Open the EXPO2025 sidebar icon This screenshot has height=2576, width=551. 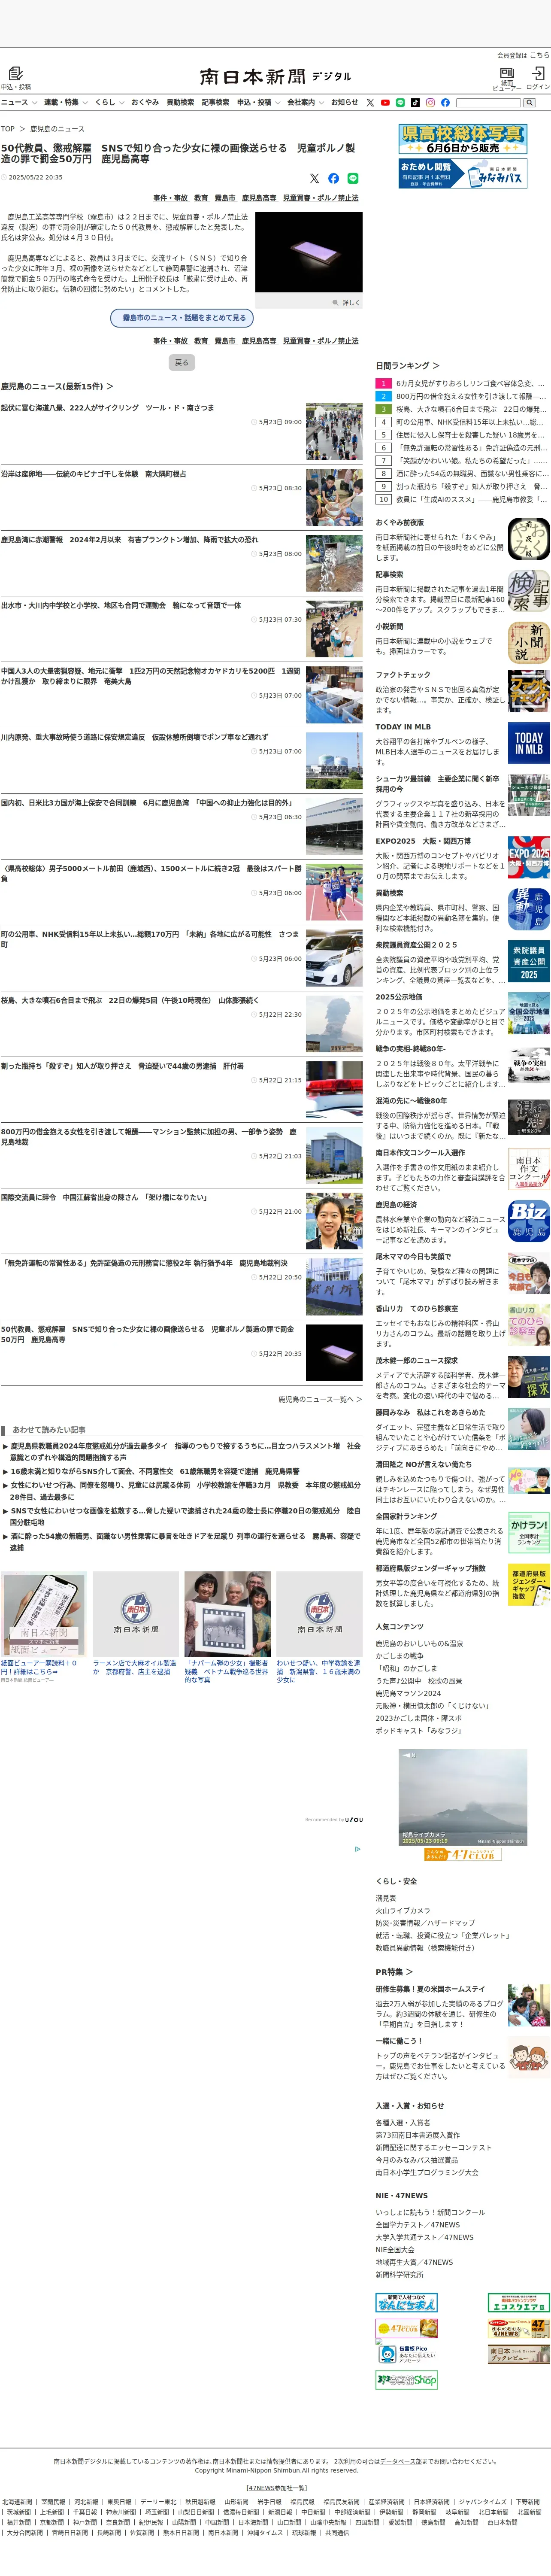[x=529, y=857]
